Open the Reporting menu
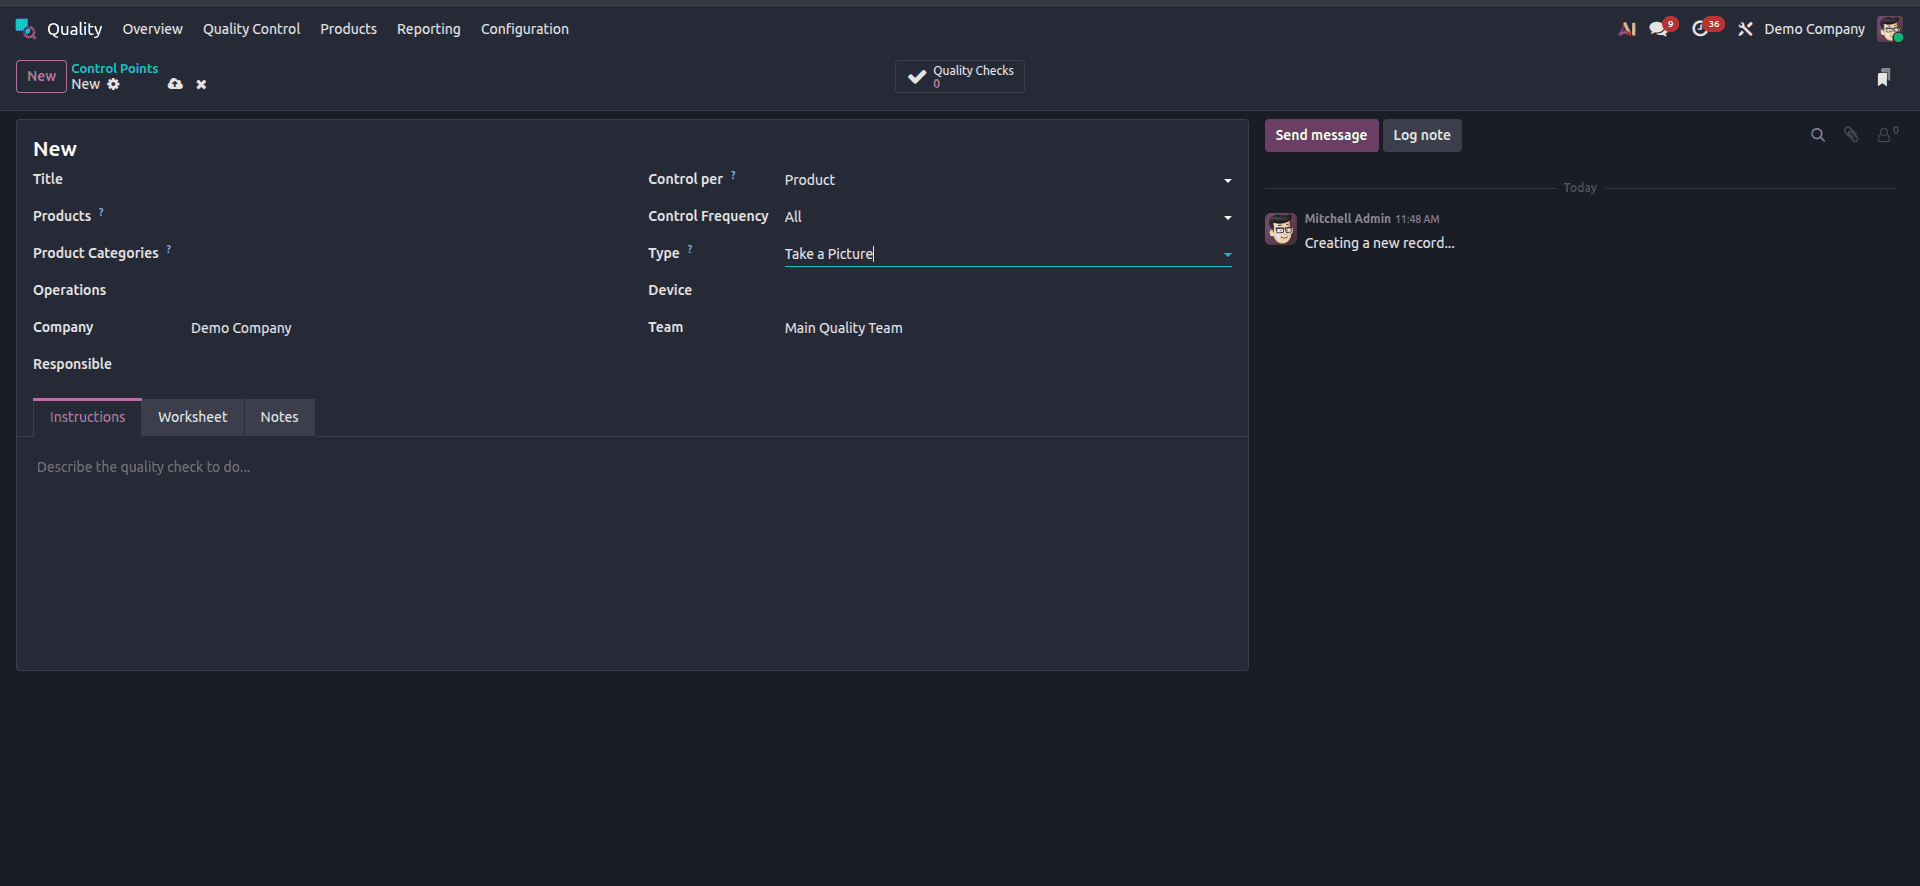This screenshot has width=1920, height=886. [429, 29]
